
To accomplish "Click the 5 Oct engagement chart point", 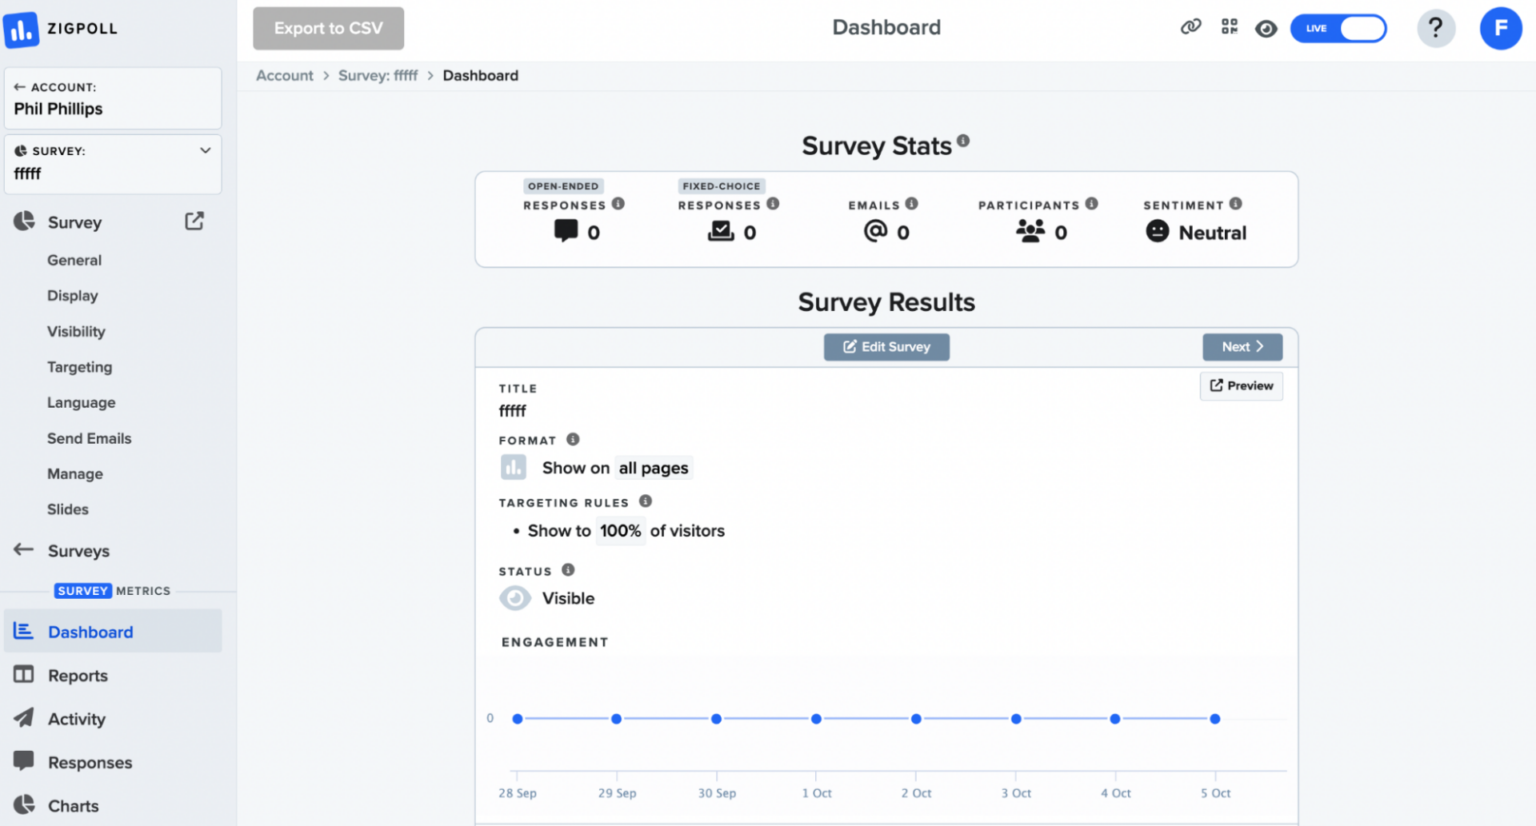I will point(1214,718).
